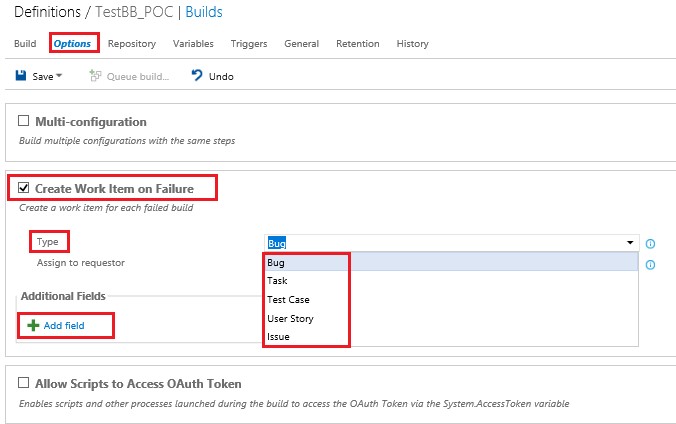The image size is (676, 424).
Task: Click the Type combo box text field
Action: 444,243
